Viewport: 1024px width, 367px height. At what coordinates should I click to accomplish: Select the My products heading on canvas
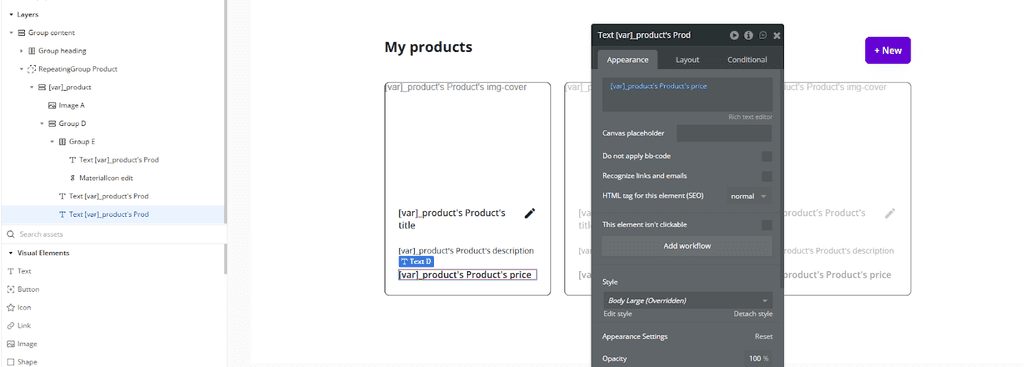pyautogui.click(x=428, y=47)
